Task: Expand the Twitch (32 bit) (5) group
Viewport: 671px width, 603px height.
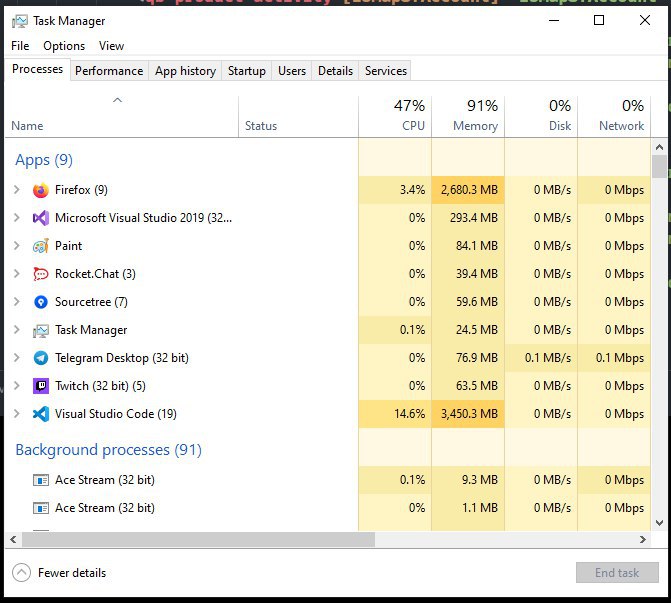Action: pyautogui.click(x=17, y=386)
